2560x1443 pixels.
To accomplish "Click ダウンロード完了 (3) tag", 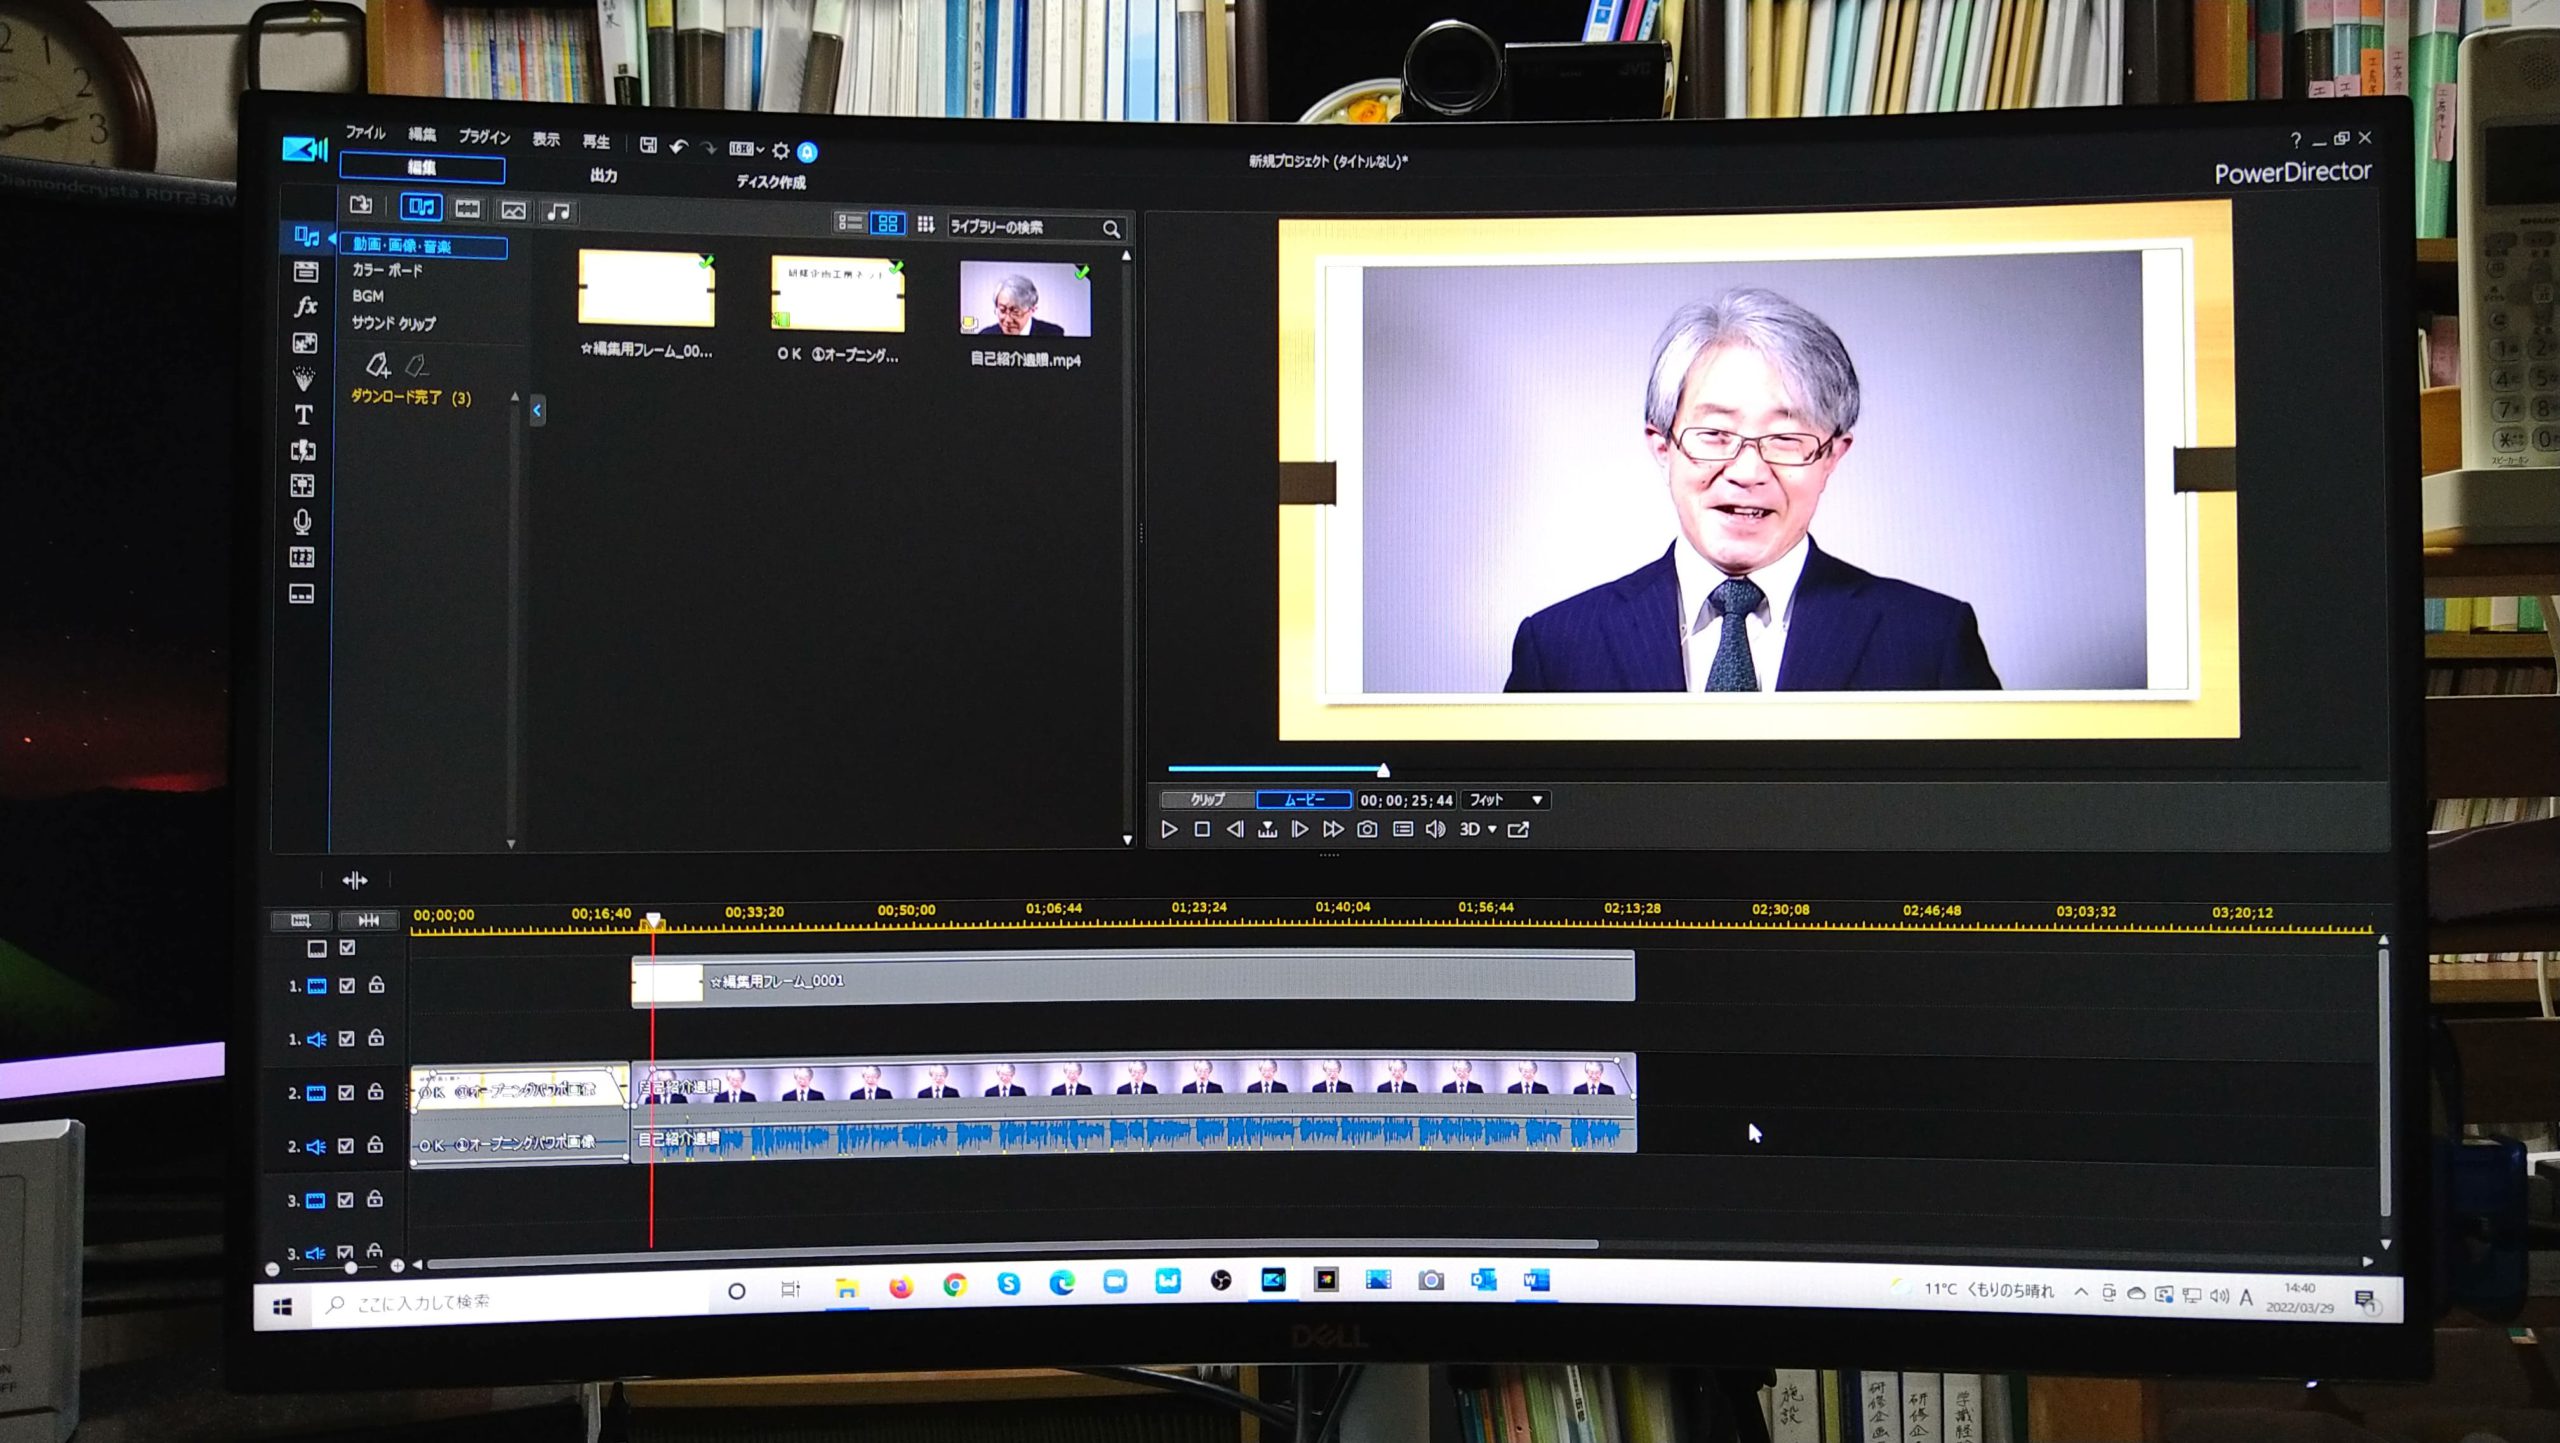I will (410, 397).
